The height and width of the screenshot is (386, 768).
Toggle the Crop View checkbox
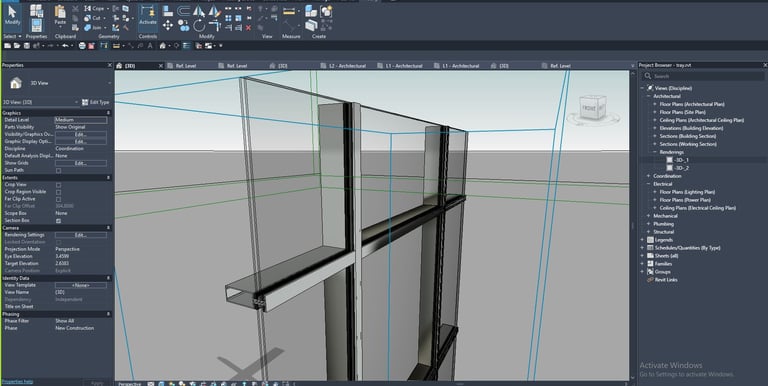(x=58, y=185)
